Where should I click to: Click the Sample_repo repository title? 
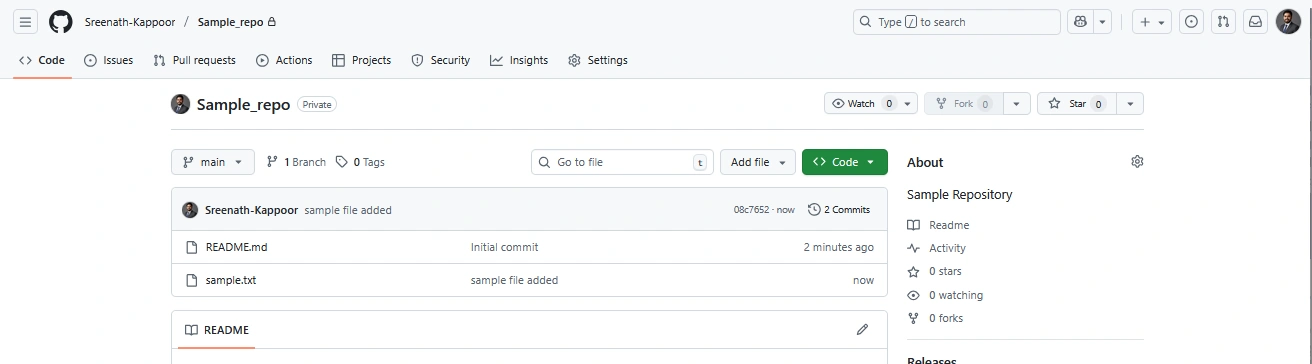243,104
